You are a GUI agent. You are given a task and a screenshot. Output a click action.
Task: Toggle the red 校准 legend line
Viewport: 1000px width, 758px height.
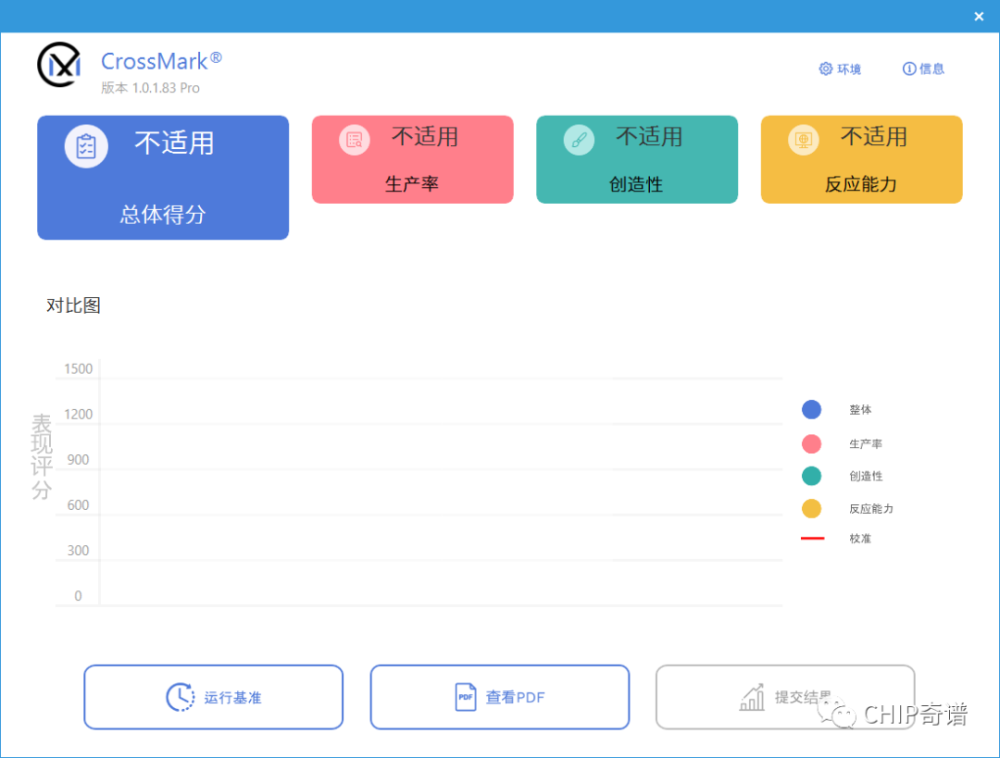coord(812,538)
